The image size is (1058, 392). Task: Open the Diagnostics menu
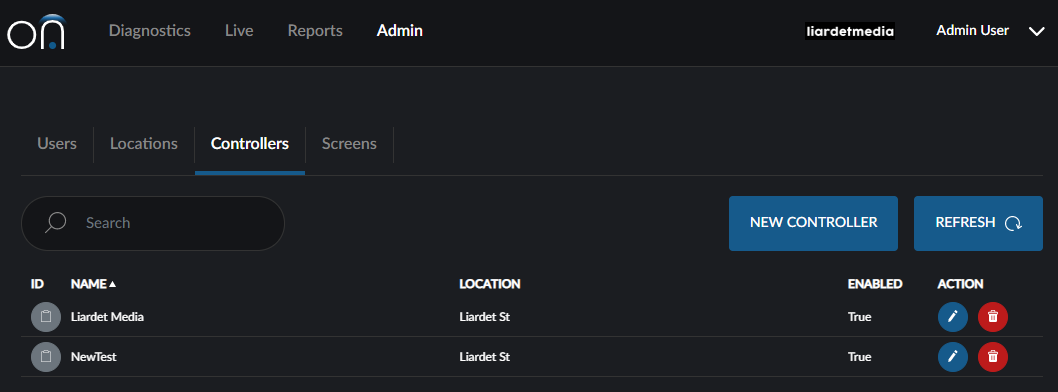[x=150, y=31]
